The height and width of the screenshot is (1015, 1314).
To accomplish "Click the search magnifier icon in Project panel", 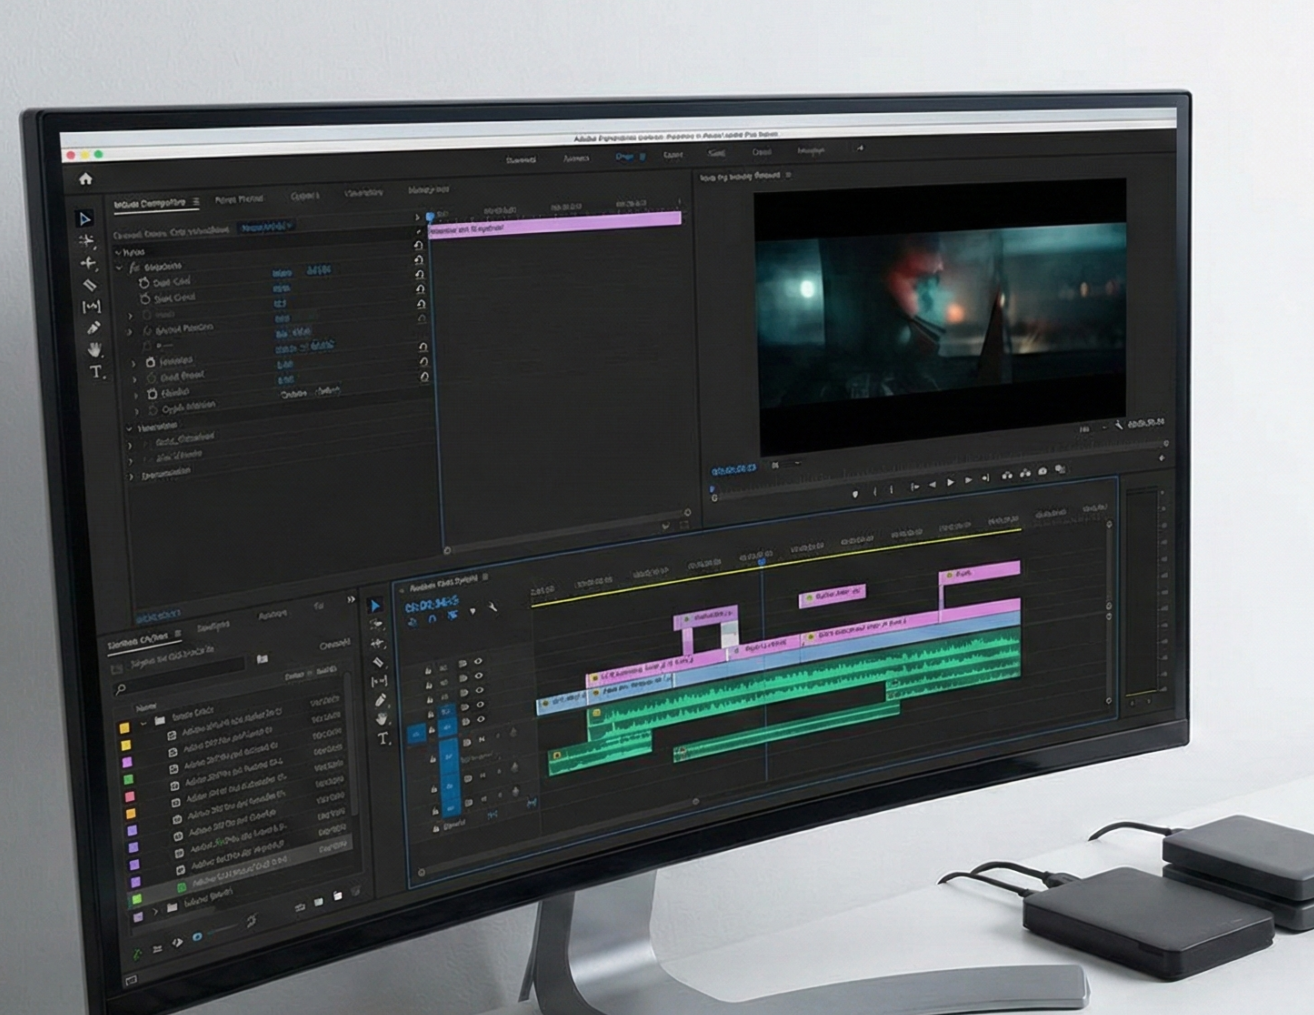I will (121, 689).
